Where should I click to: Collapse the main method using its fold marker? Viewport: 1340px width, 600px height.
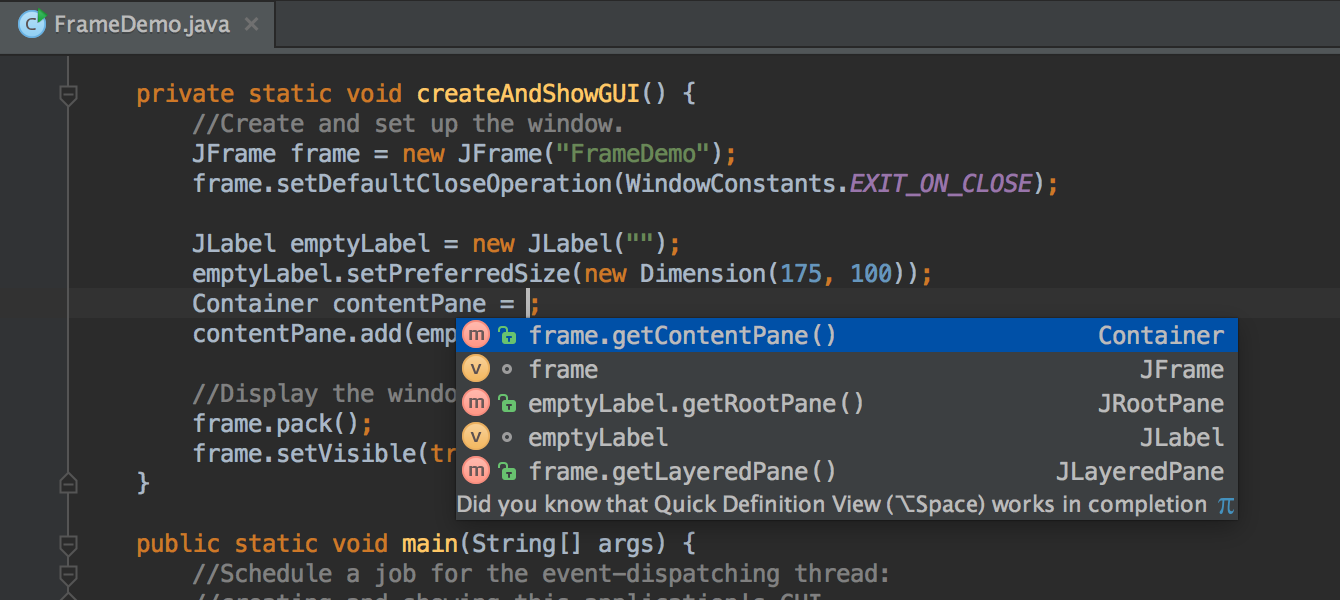68,543
